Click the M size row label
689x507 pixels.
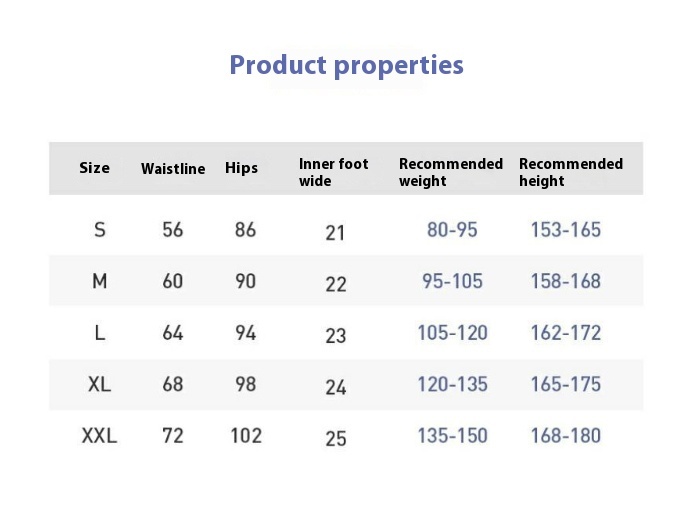pyautogui.click(x=99, y=282)
